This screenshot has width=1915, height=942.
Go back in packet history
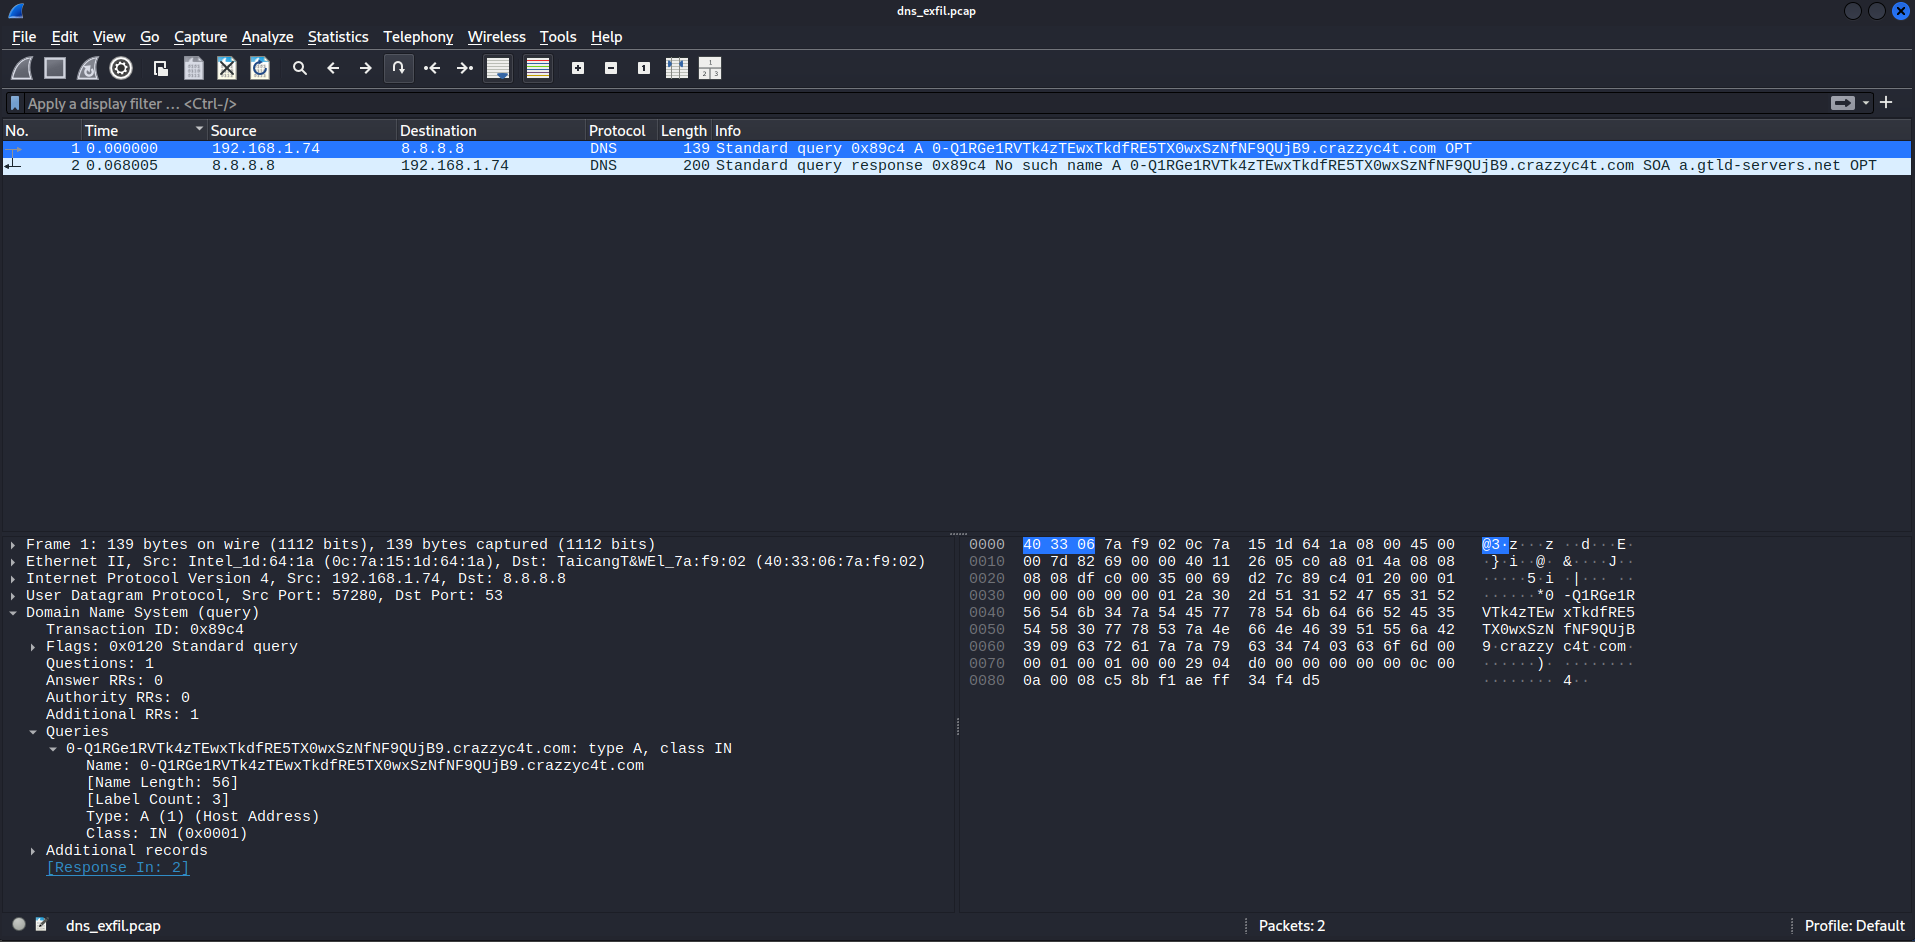tap(333, 68)
